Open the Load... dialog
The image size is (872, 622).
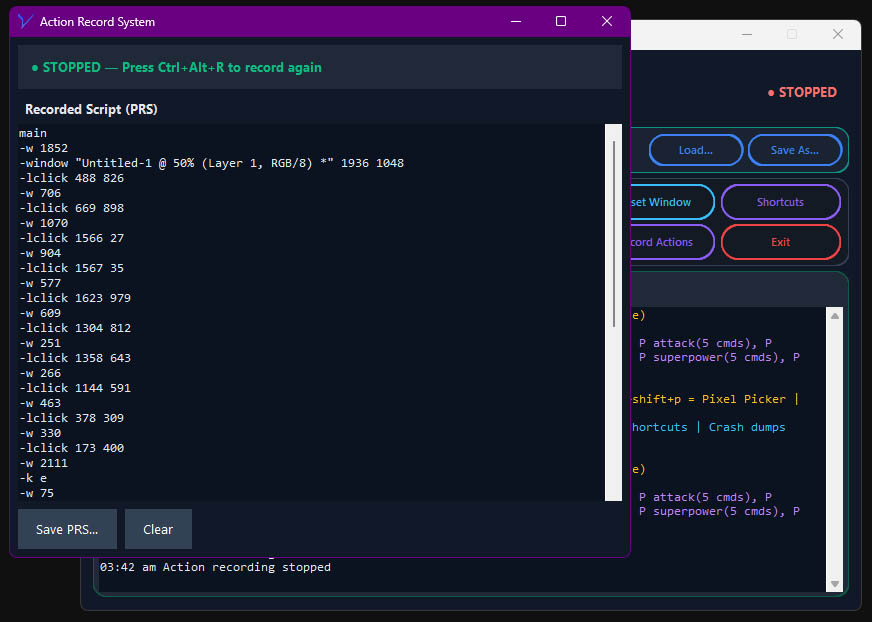(x=695, y=150)
